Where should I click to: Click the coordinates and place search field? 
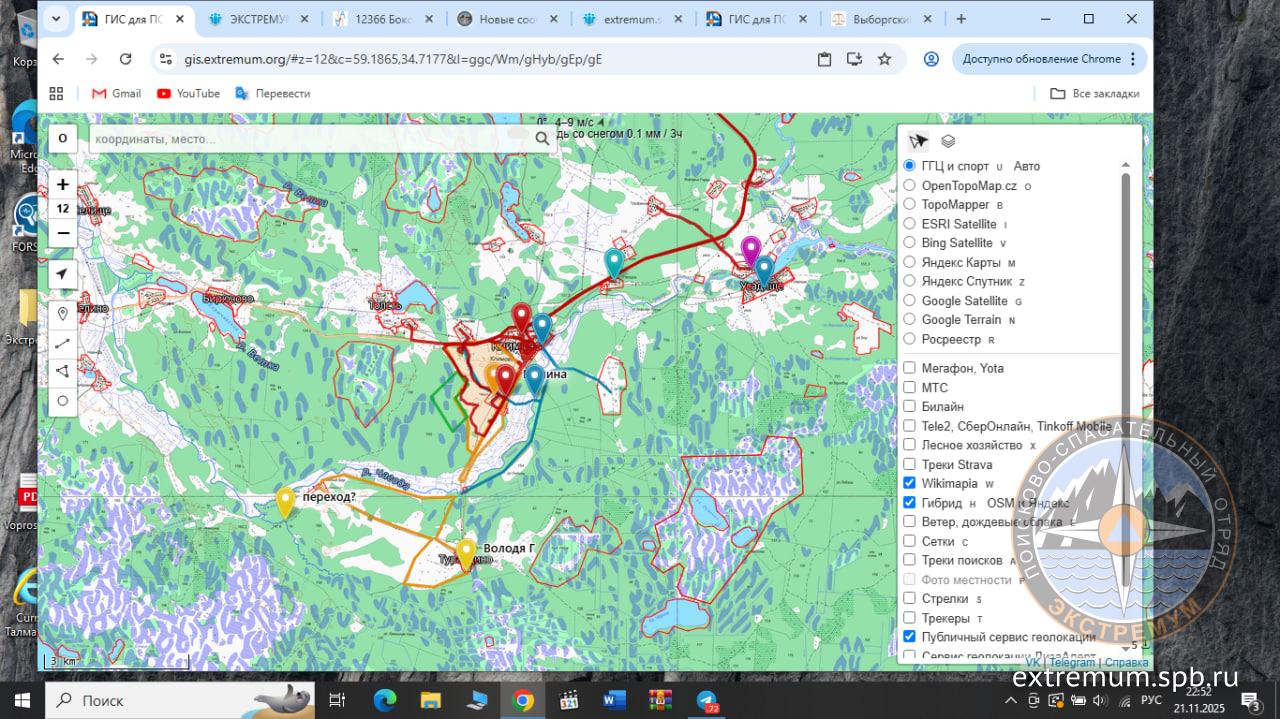310,139
